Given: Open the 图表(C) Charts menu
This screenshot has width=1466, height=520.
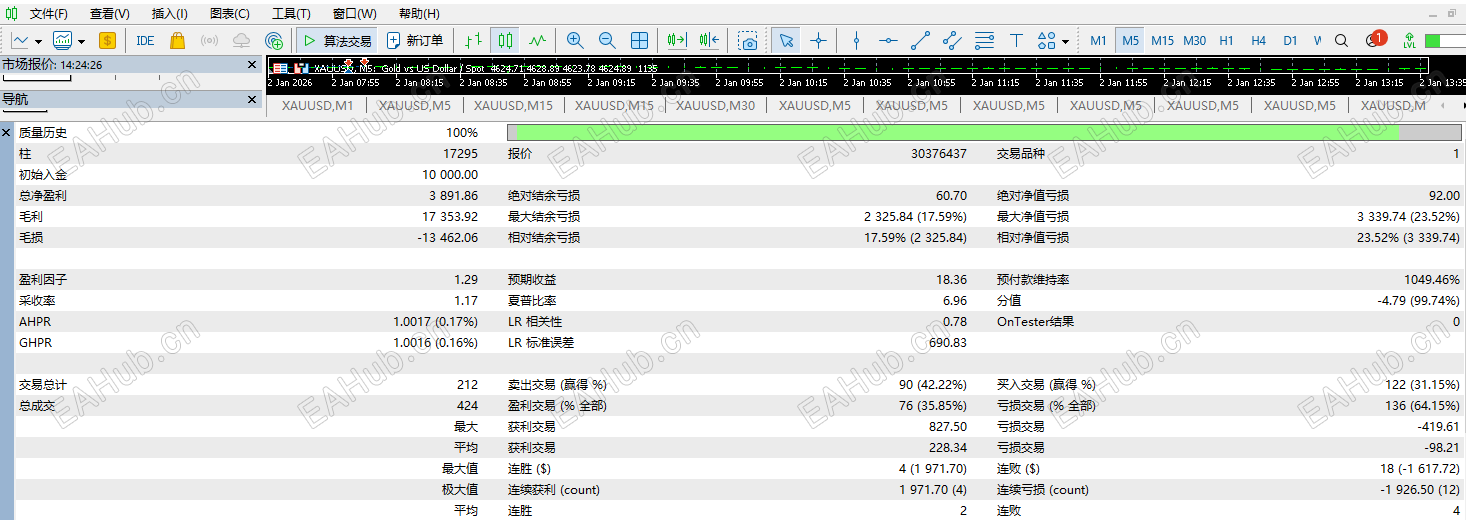Looking at the screenshot, I should (230, 14).
